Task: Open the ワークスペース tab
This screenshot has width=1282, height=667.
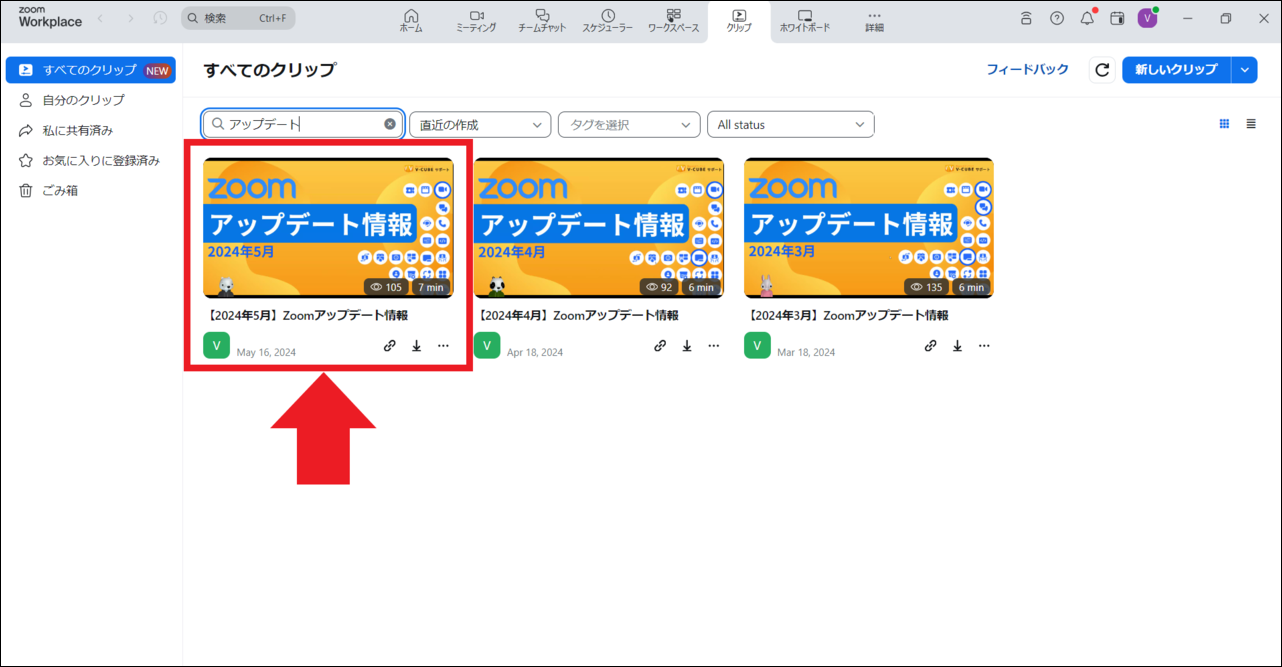Action: 673,21
